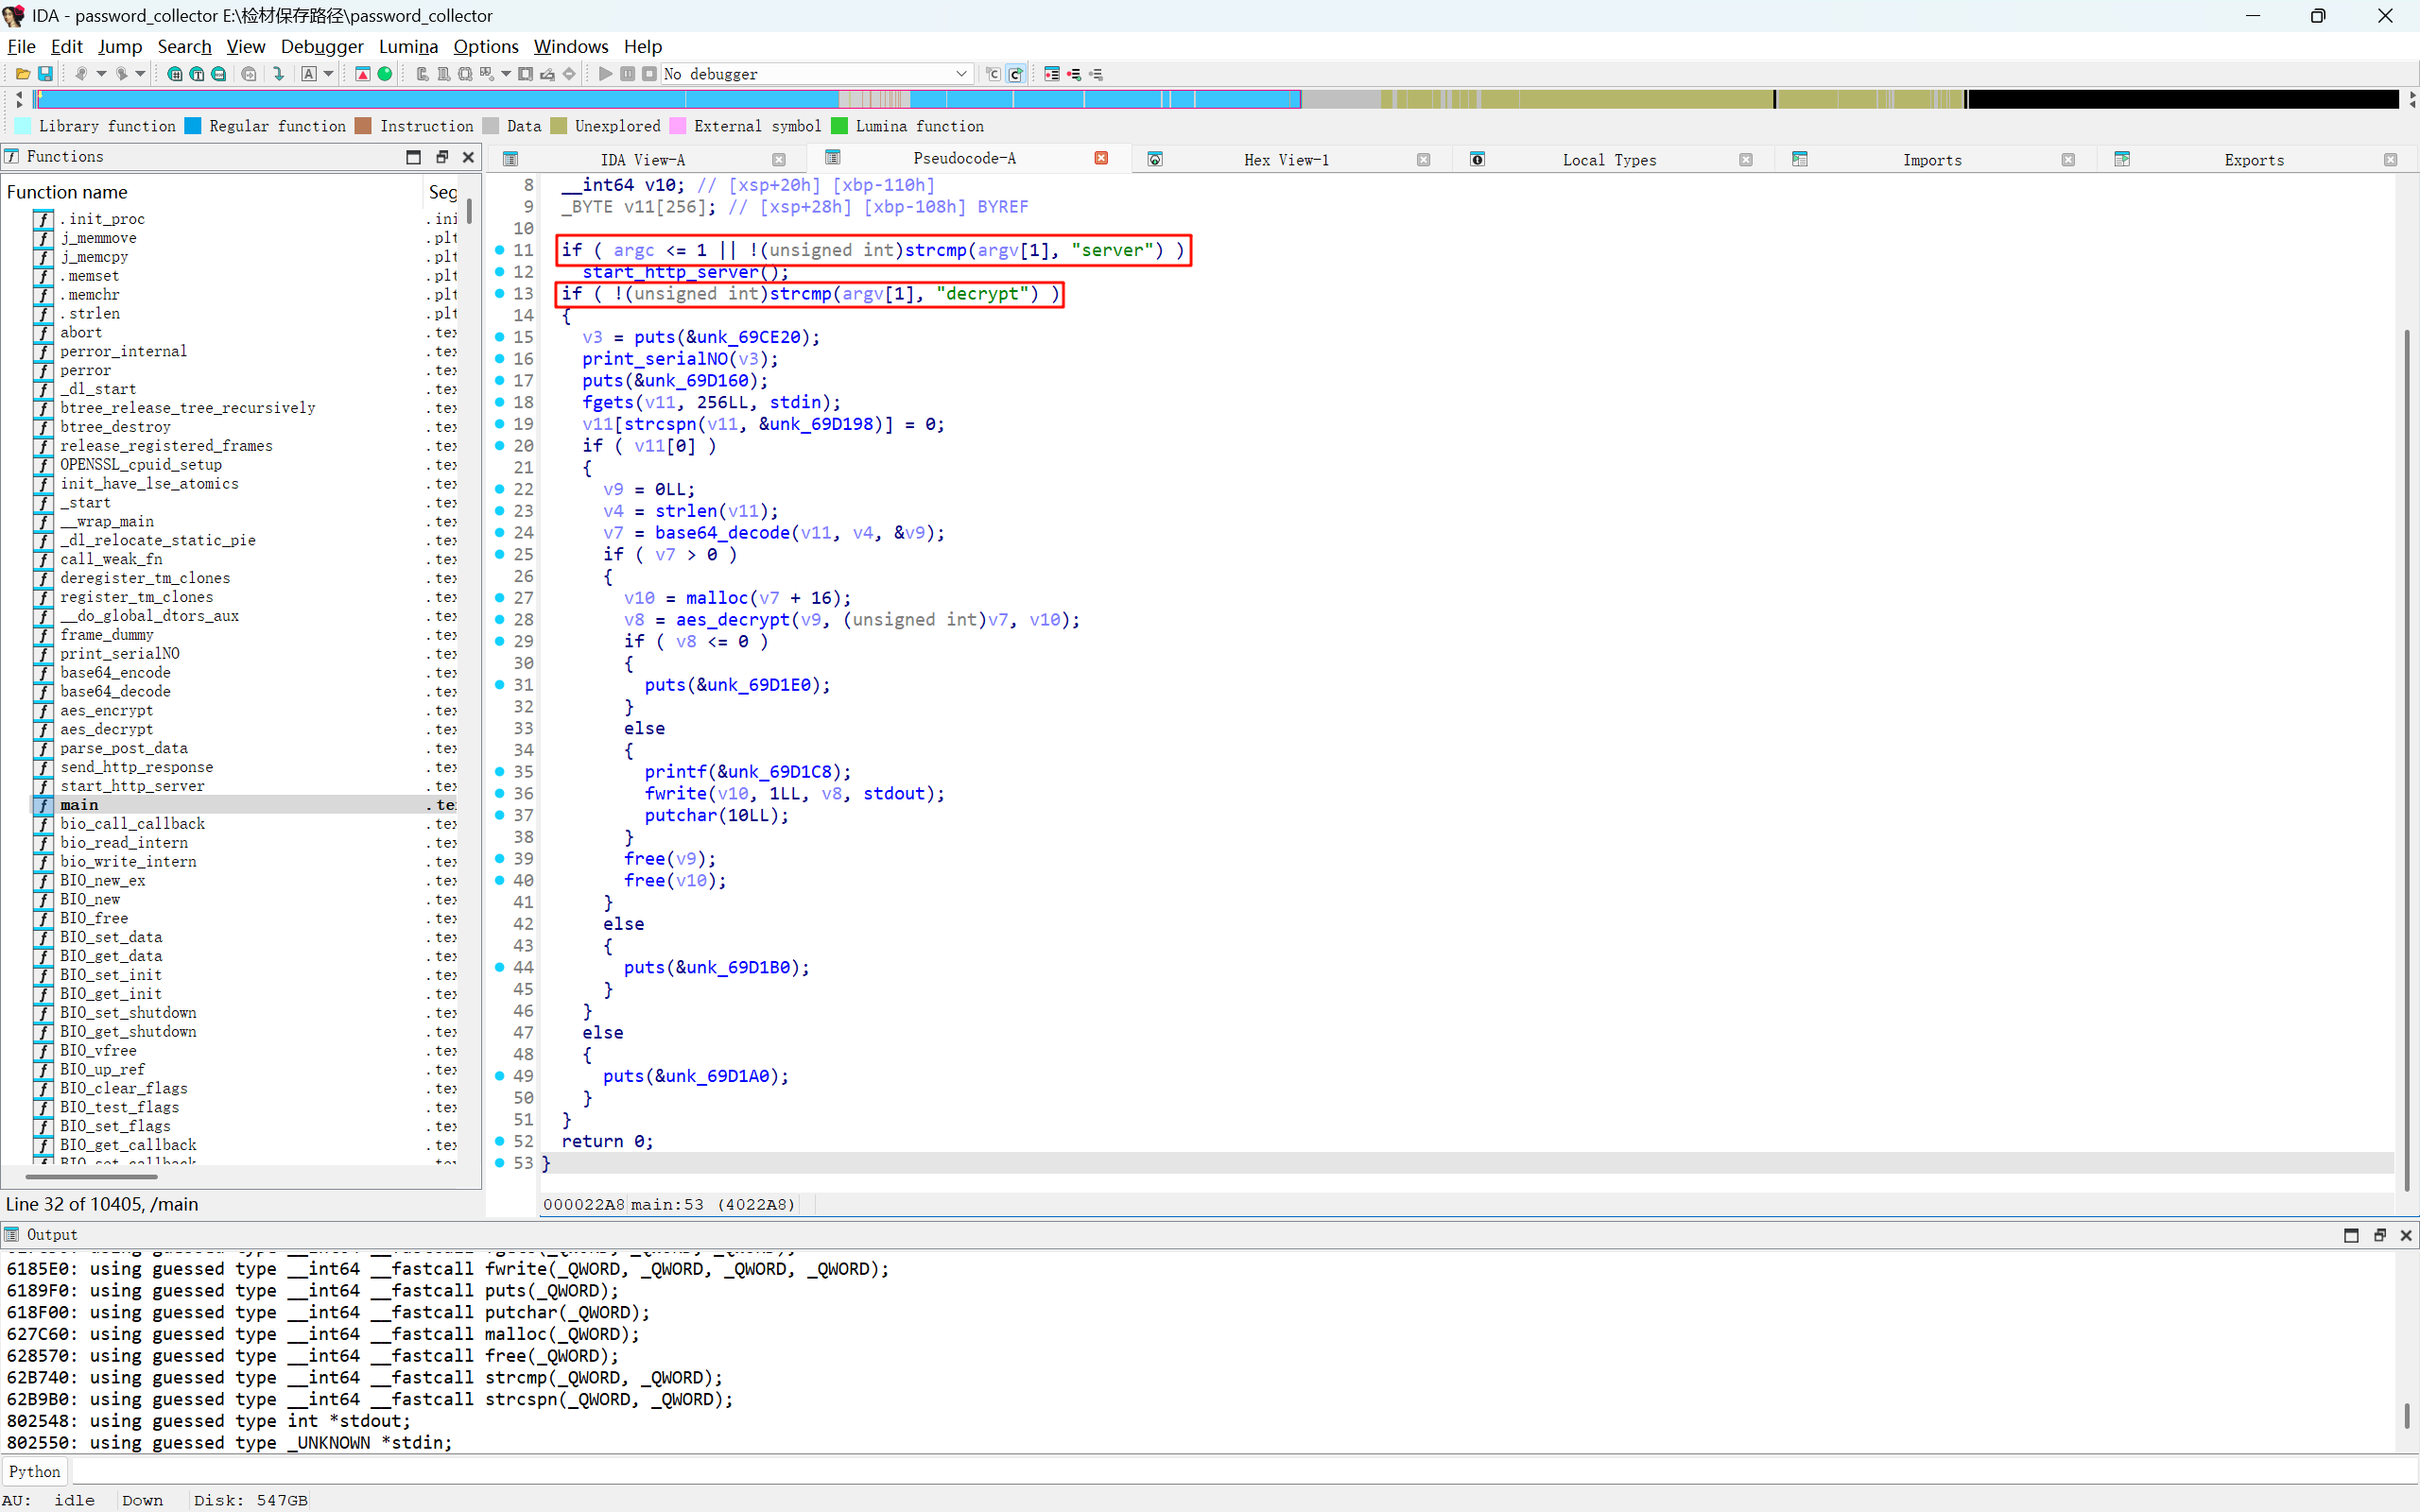This screenshot has height=1512, width=2420.
Task: Open the Lumina menu
Action: (x=408, y=46)
